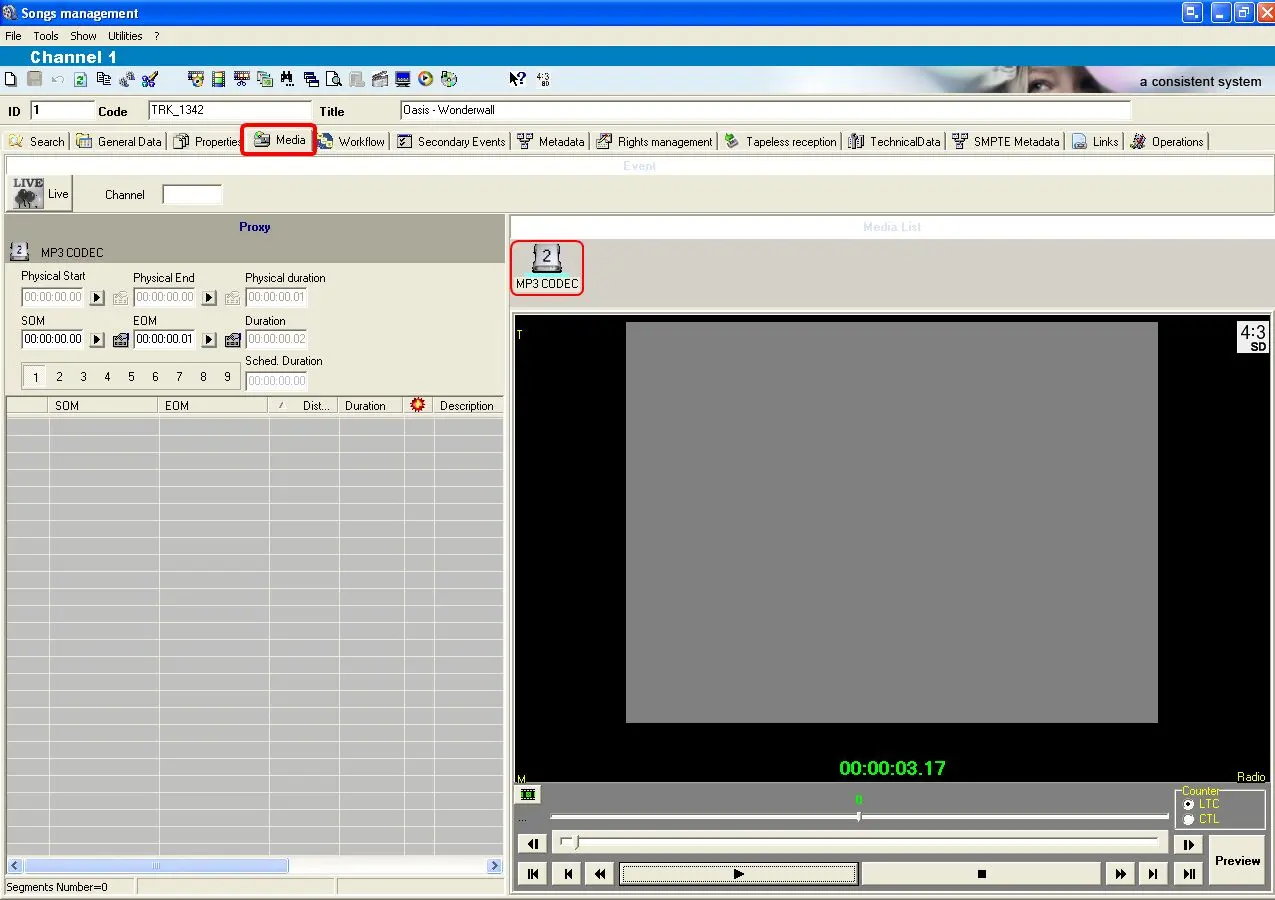
Task: Click the New document toolbar icon
Action: coord(11,79)
